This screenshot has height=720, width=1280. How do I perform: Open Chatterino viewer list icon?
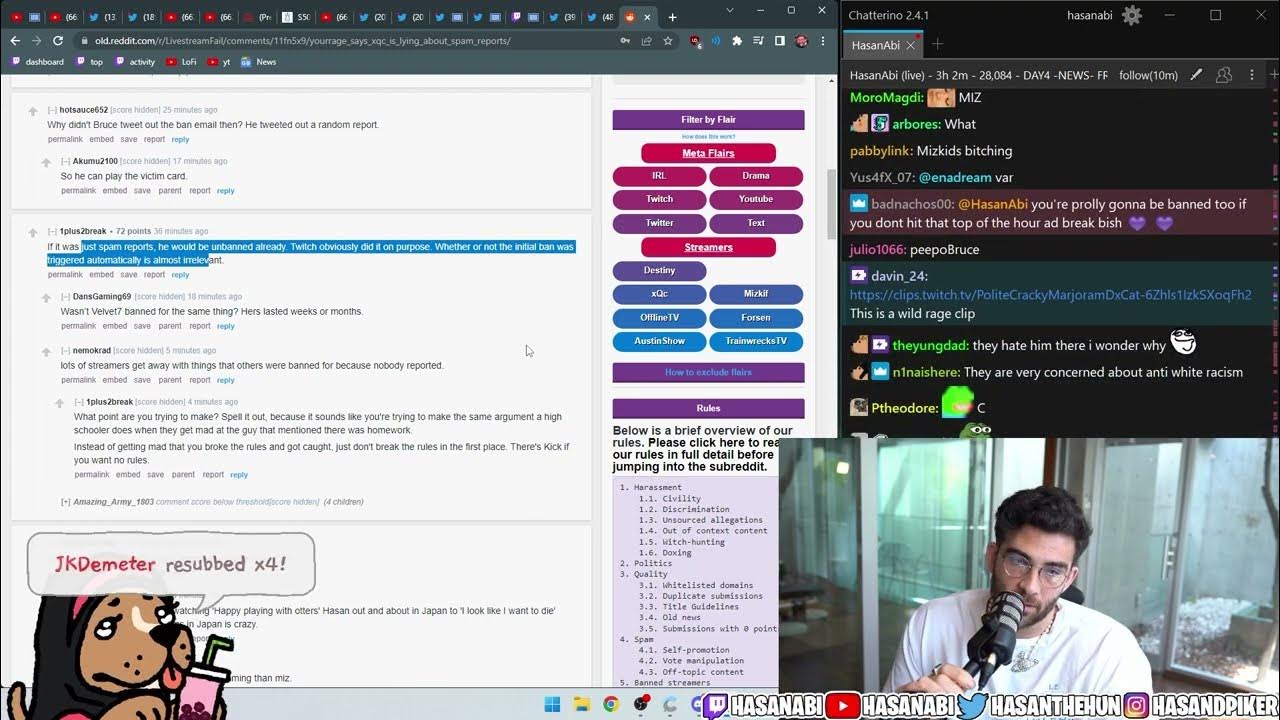tap(1223, 75)
